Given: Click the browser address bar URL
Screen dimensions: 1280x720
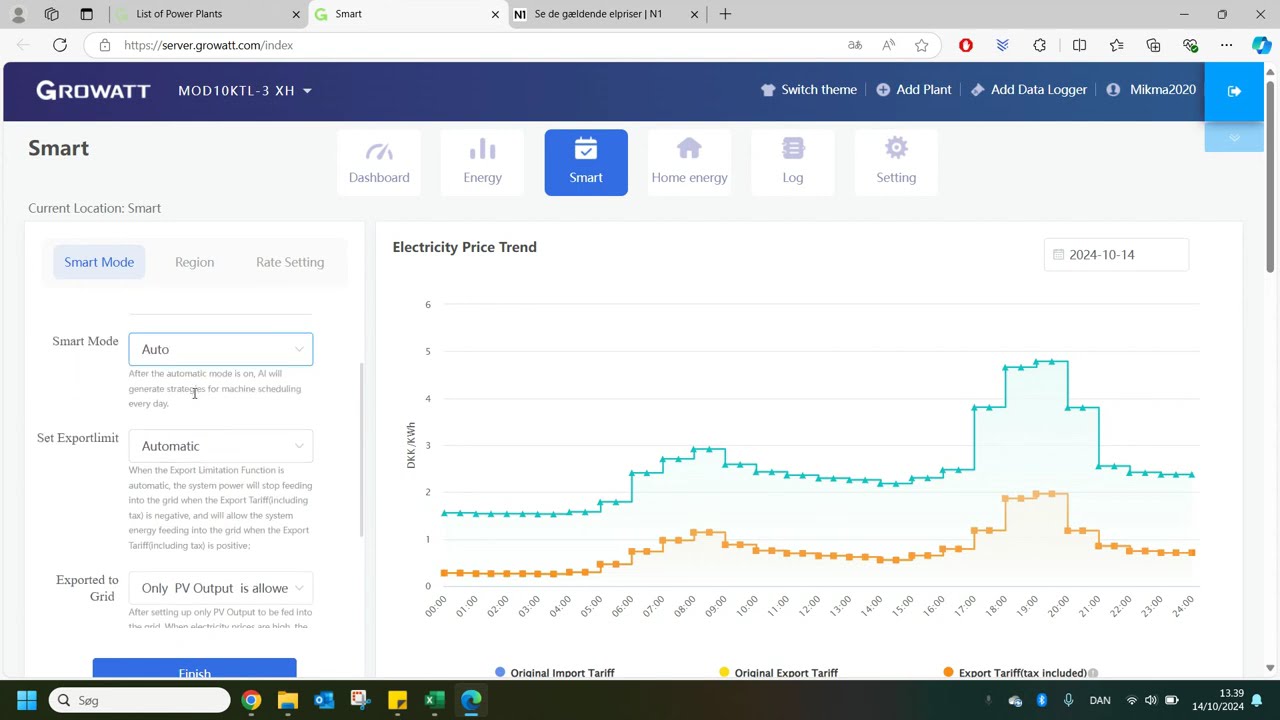Looking at the screenshot, I should coord(209,45).
